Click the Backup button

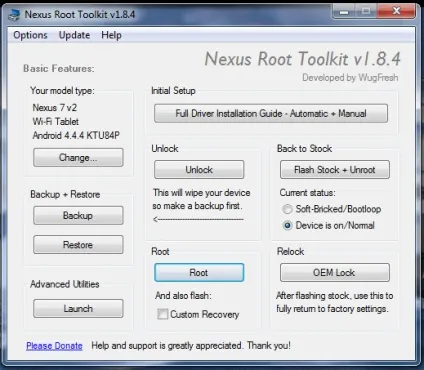pyautogui.click(x=78, y=216)
